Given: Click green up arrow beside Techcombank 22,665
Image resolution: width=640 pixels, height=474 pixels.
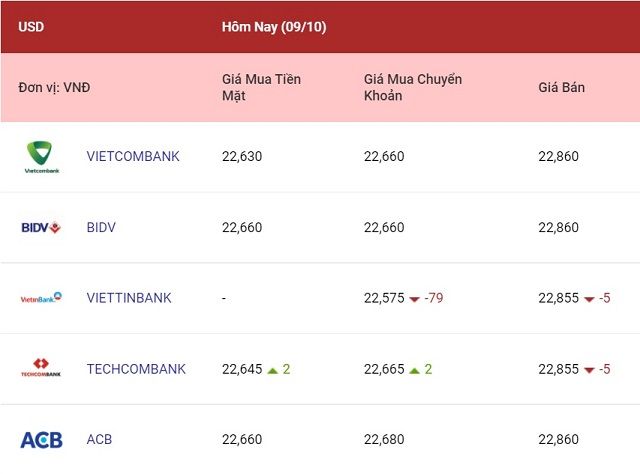Looking at the screenshot, I should (x=414, y=370).
